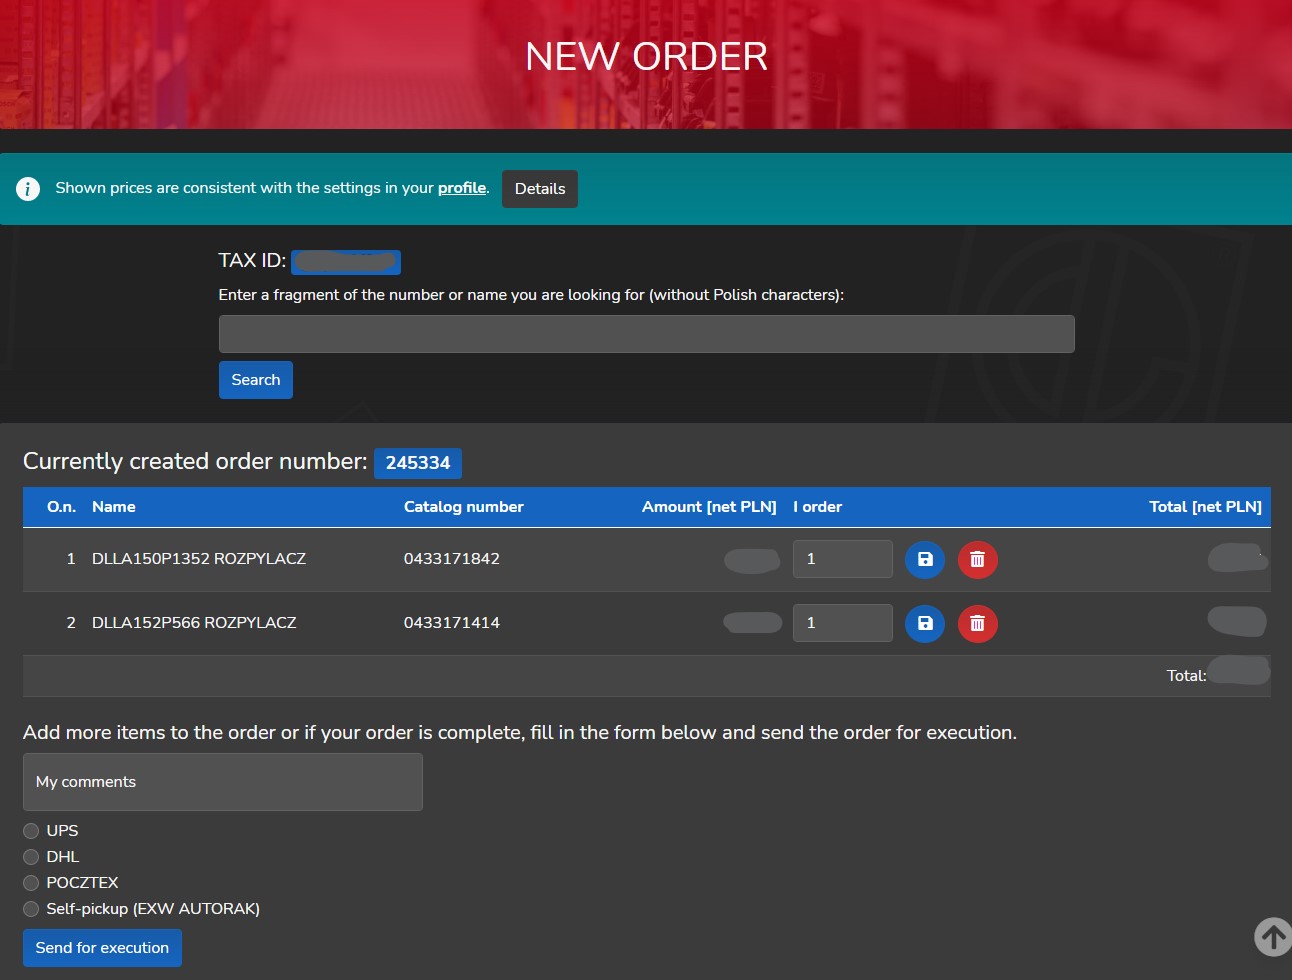Click the Total: label in summary row
1292x980 pixels.
[x=1187, y=676]
